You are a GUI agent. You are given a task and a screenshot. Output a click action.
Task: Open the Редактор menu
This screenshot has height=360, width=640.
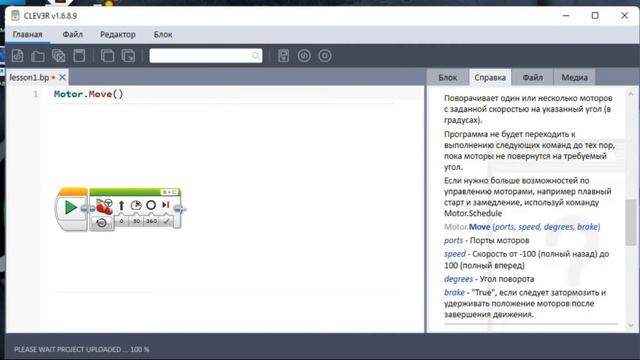(x=118, y=35)
